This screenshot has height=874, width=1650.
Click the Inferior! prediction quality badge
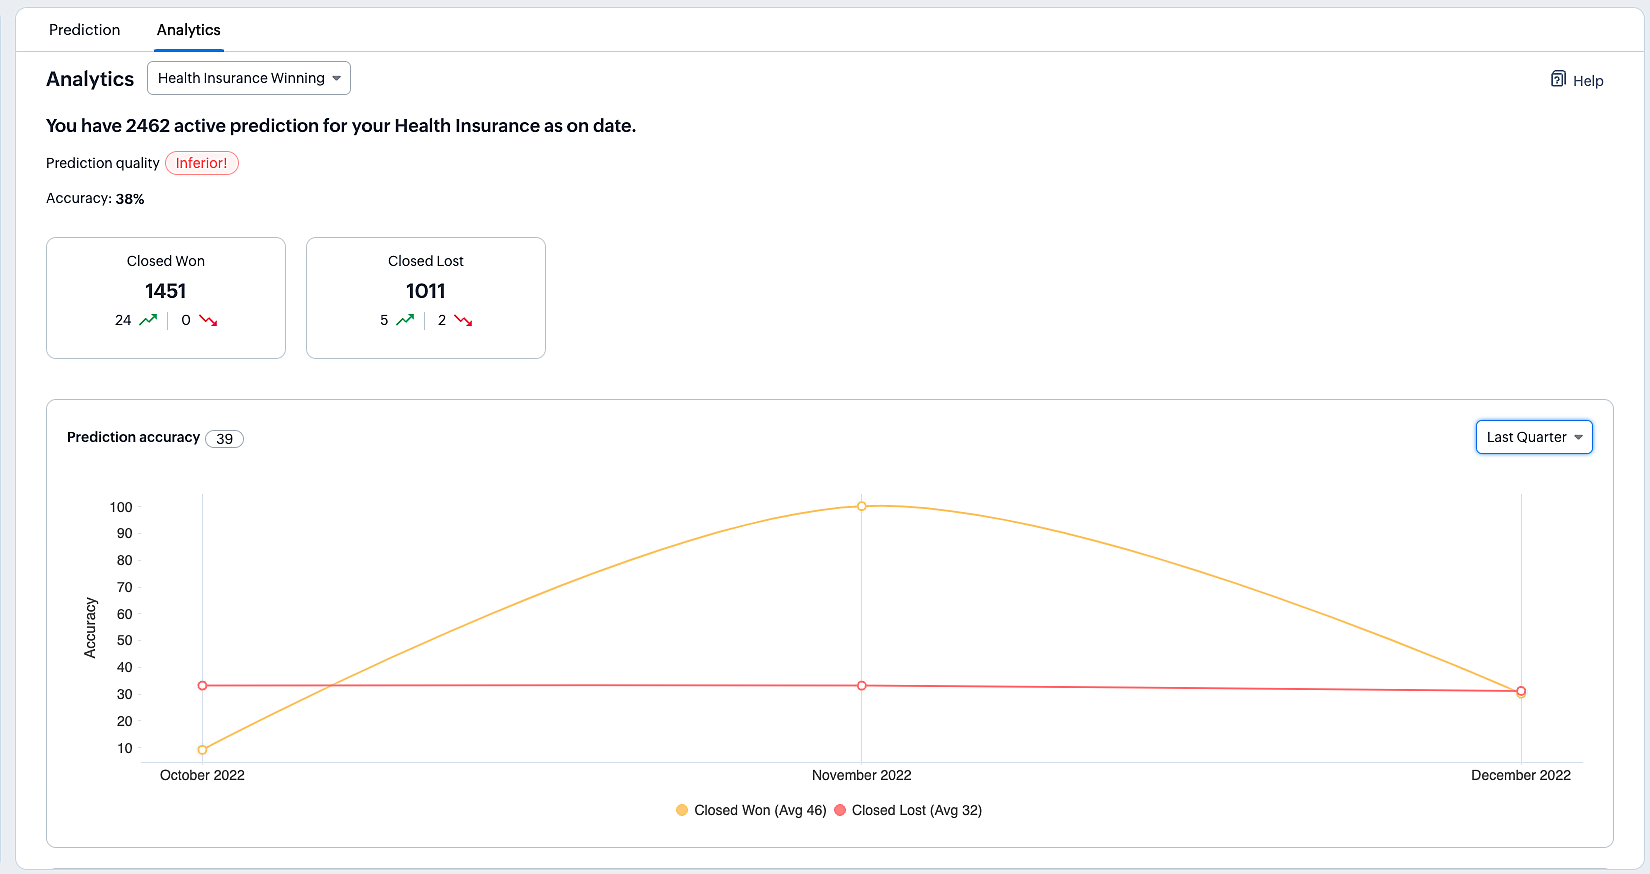202,163
